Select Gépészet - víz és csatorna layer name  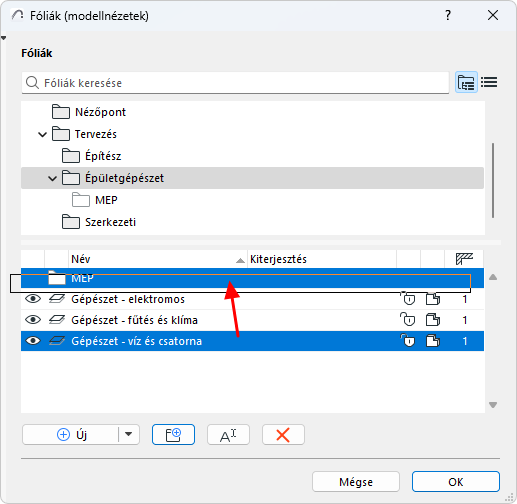pyautogui.click(x=136, y=341)
